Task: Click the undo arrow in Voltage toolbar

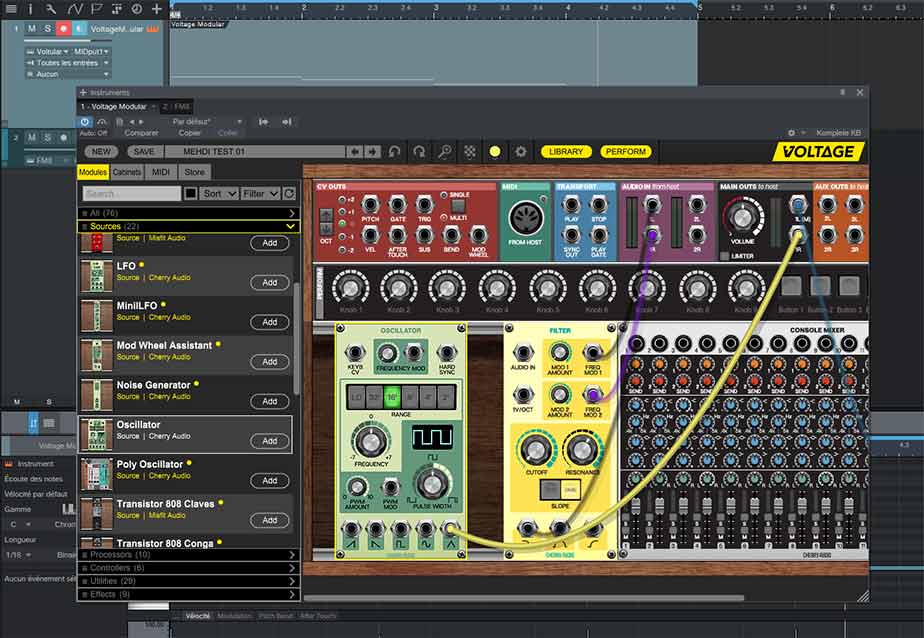Action: point(394,151)
